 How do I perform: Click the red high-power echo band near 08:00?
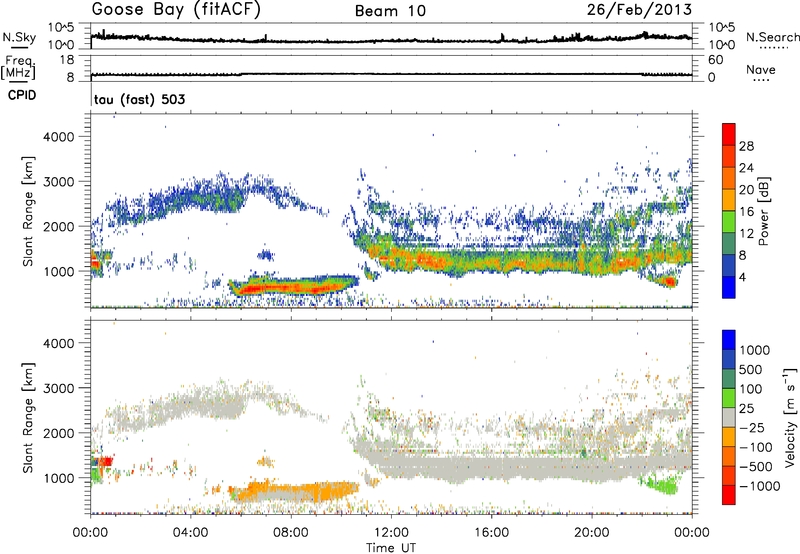click(x=291, y=289)
